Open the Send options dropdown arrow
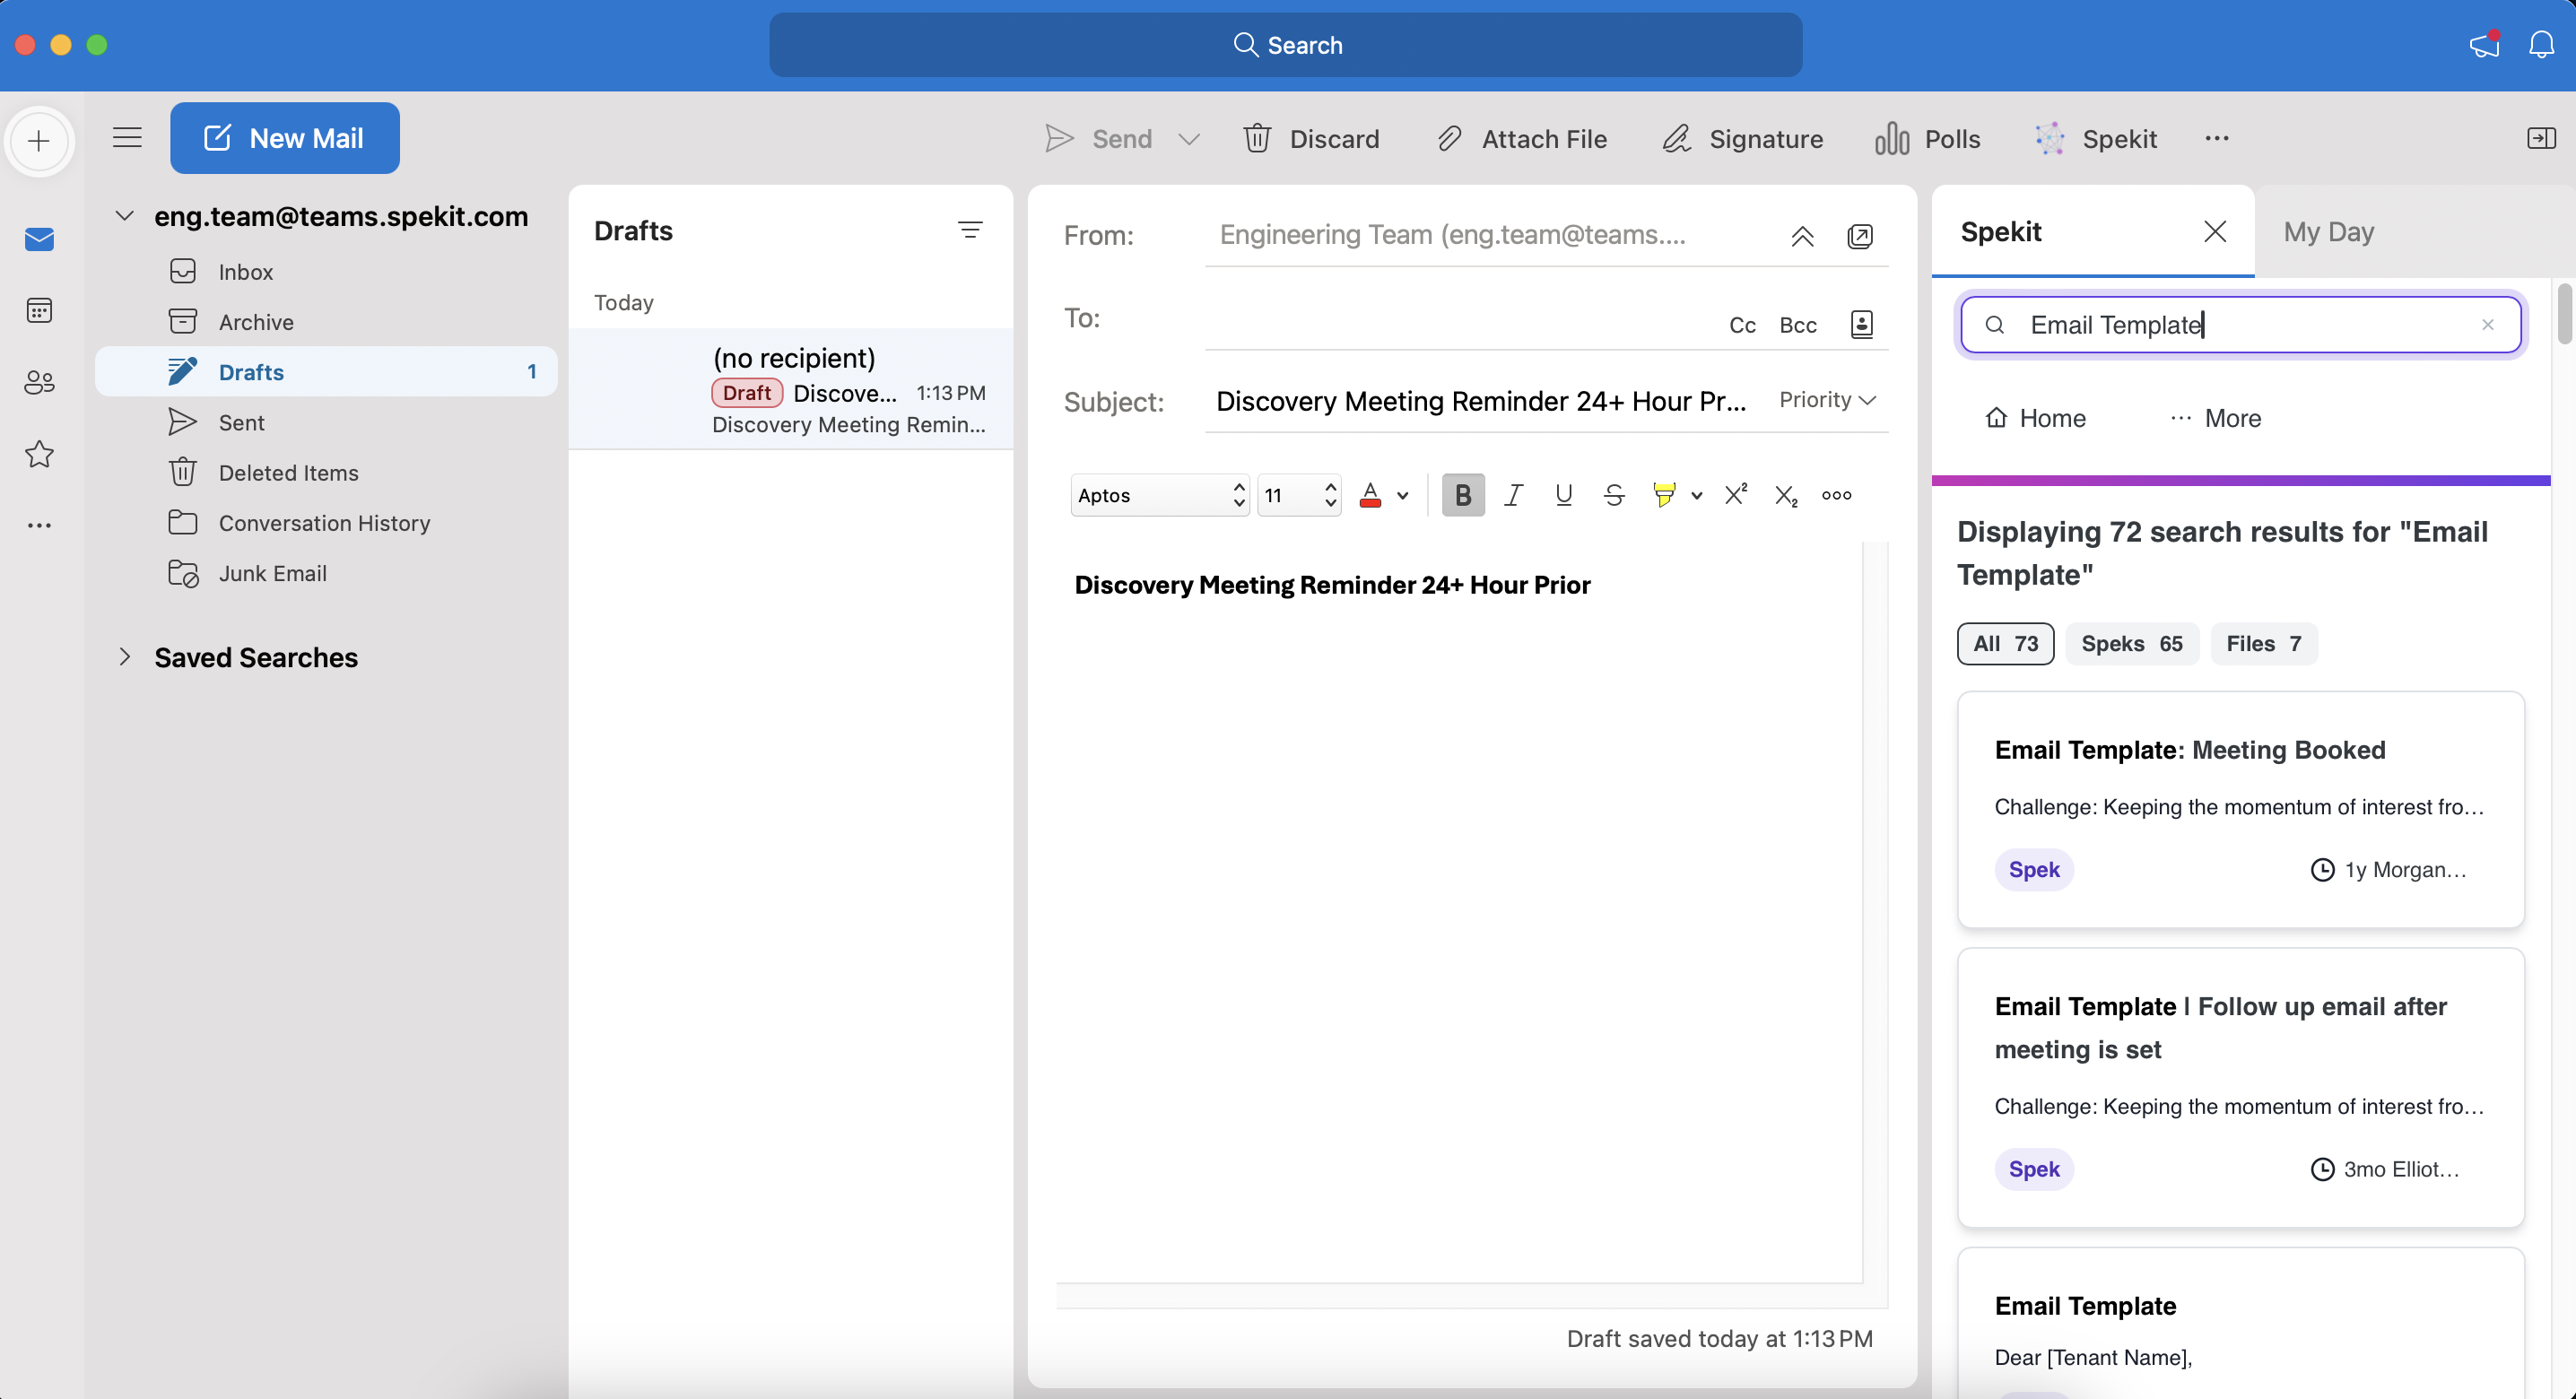Image resolution: width=2576 pixels, height=1399 pixels. pyautogui.click(x=1188, y=139)
